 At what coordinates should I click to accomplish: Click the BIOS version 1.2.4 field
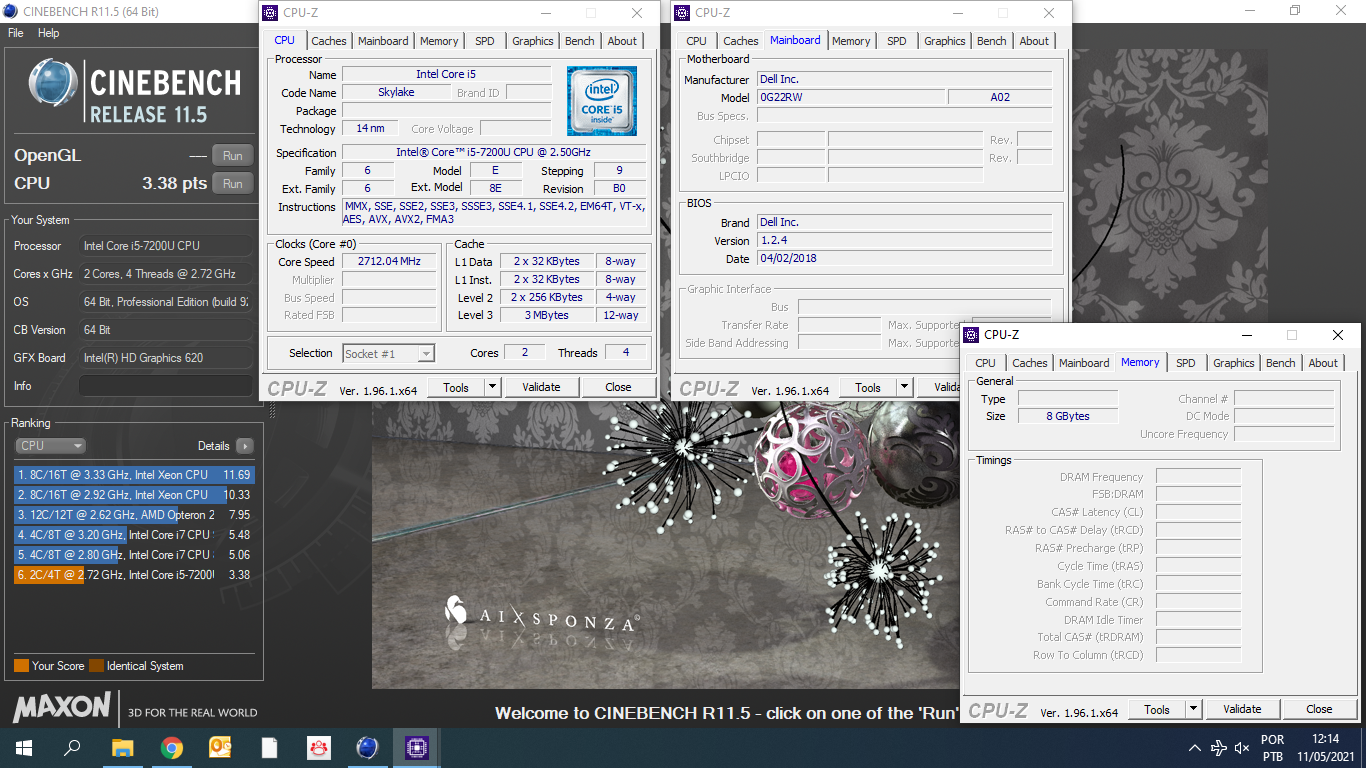coord(904,241)
